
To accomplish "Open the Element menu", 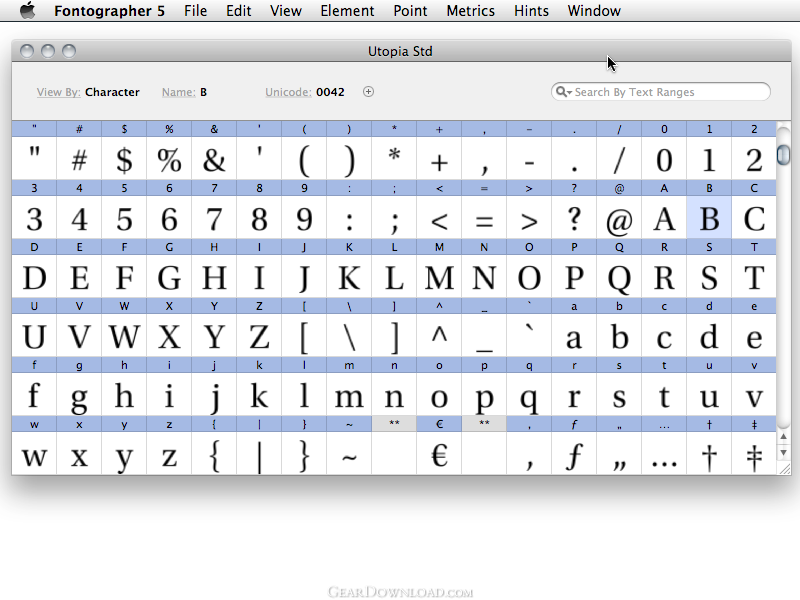I will 347,11.
